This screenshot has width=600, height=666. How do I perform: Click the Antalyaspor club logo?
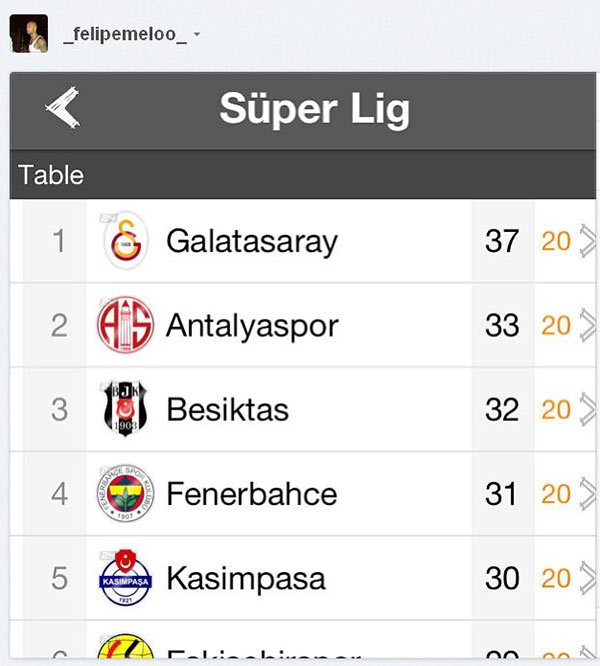(x=125, y=325)
